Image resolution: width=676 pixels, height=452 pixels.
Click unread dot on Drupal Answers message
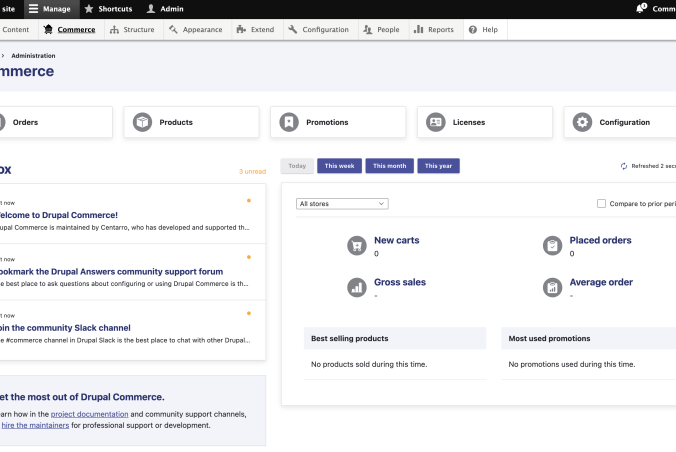[x=249, y=257]
